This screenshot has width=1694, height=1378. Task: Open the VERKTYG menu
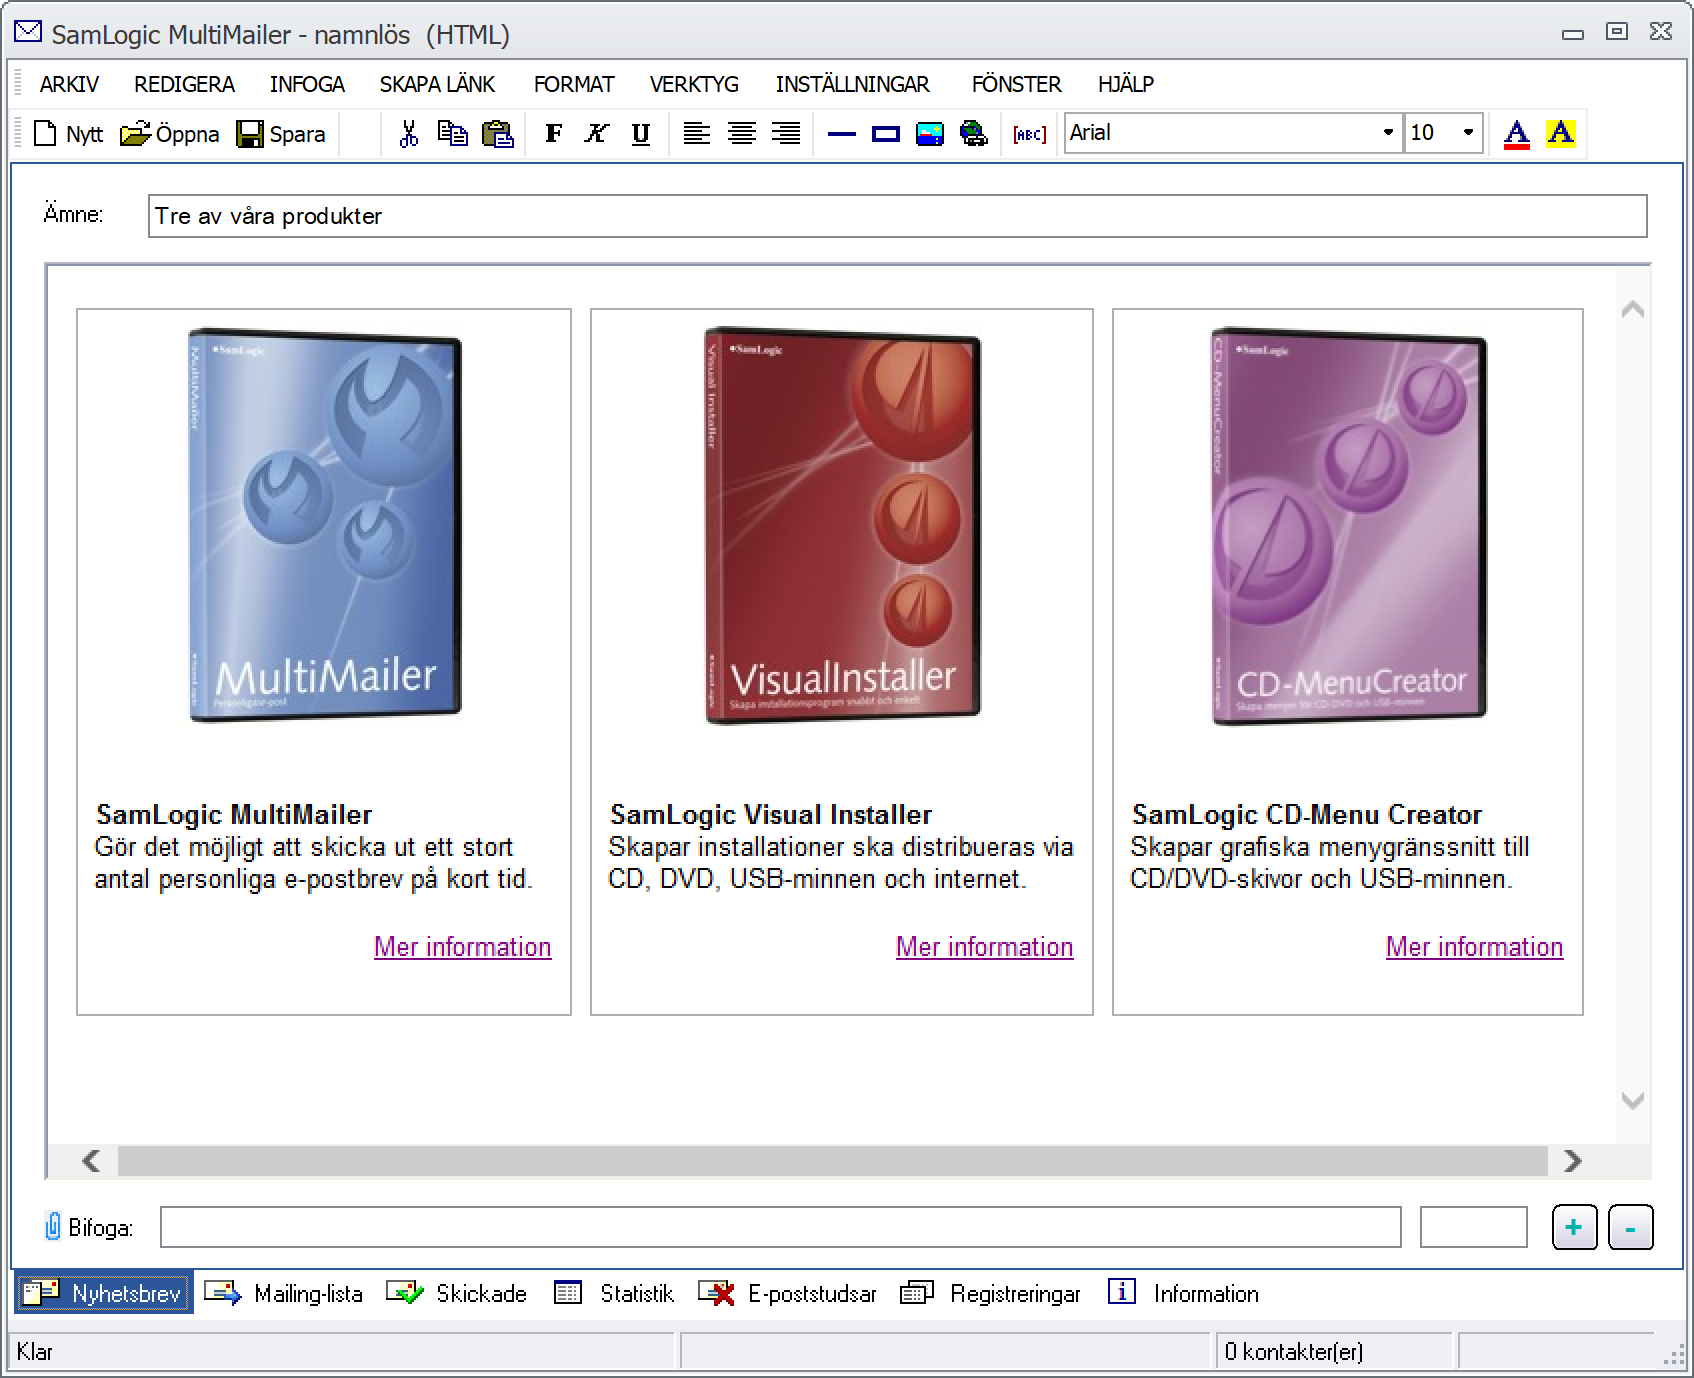click(x=694, y=84)
